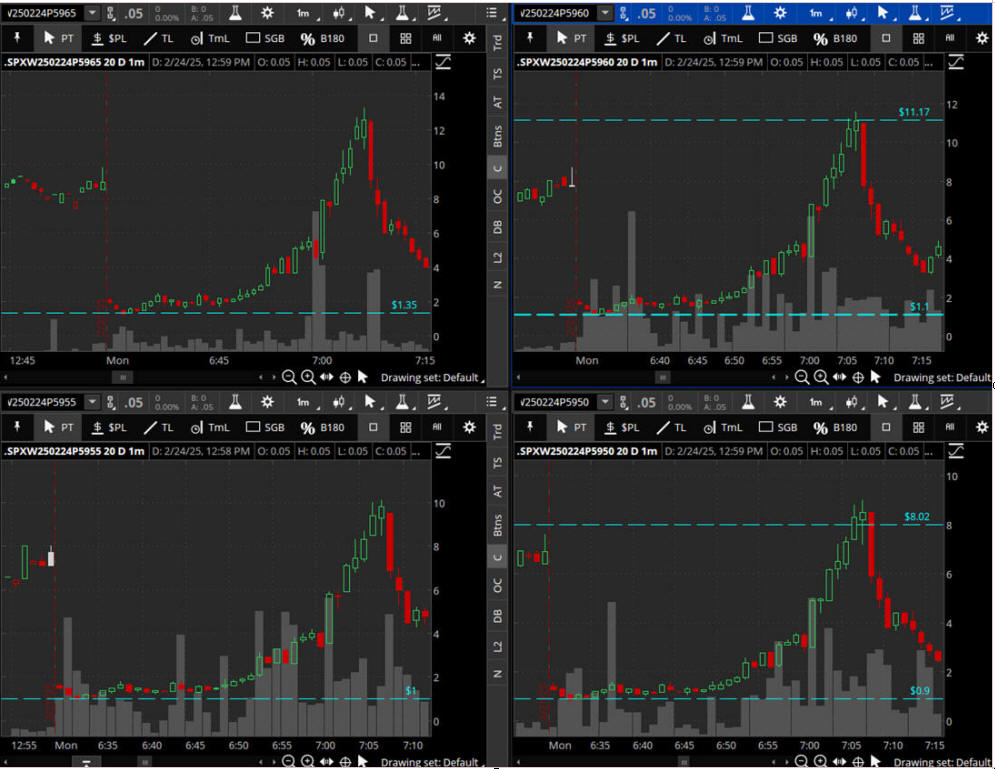The height and width of the screenshot is (769, 995).
Task: Open the drawing cursor dropdown in P5960 top bar
Action: tap(885, 13)
